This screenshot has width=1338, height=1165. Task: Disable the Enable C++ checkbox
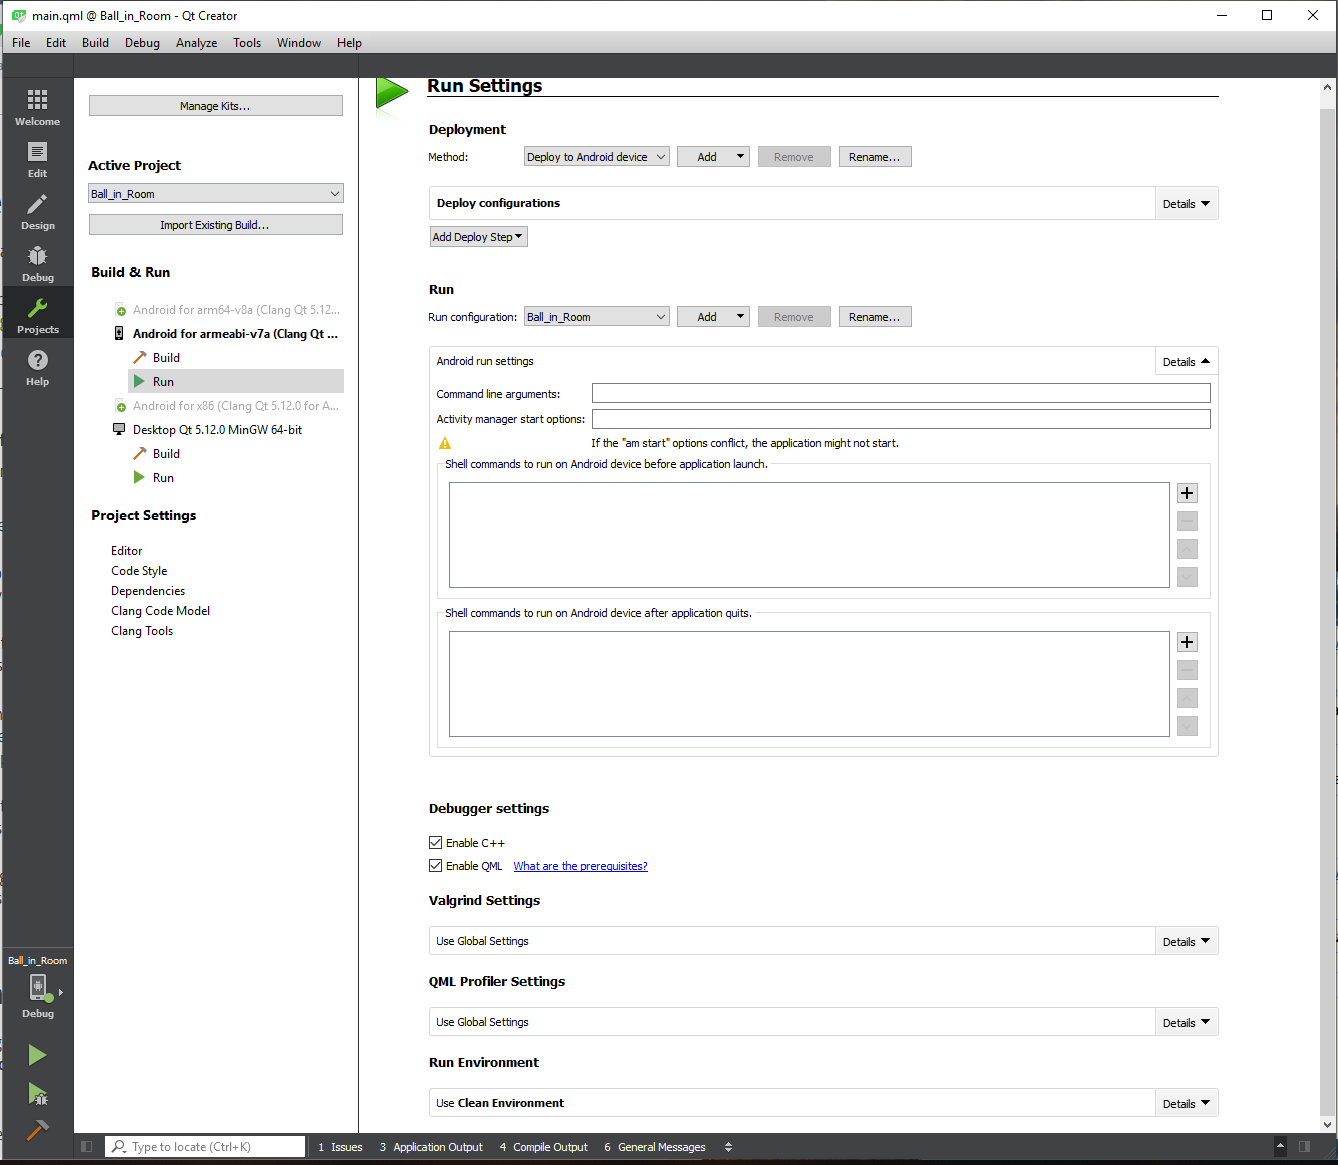pyautogui.click(x=436, y=843)
